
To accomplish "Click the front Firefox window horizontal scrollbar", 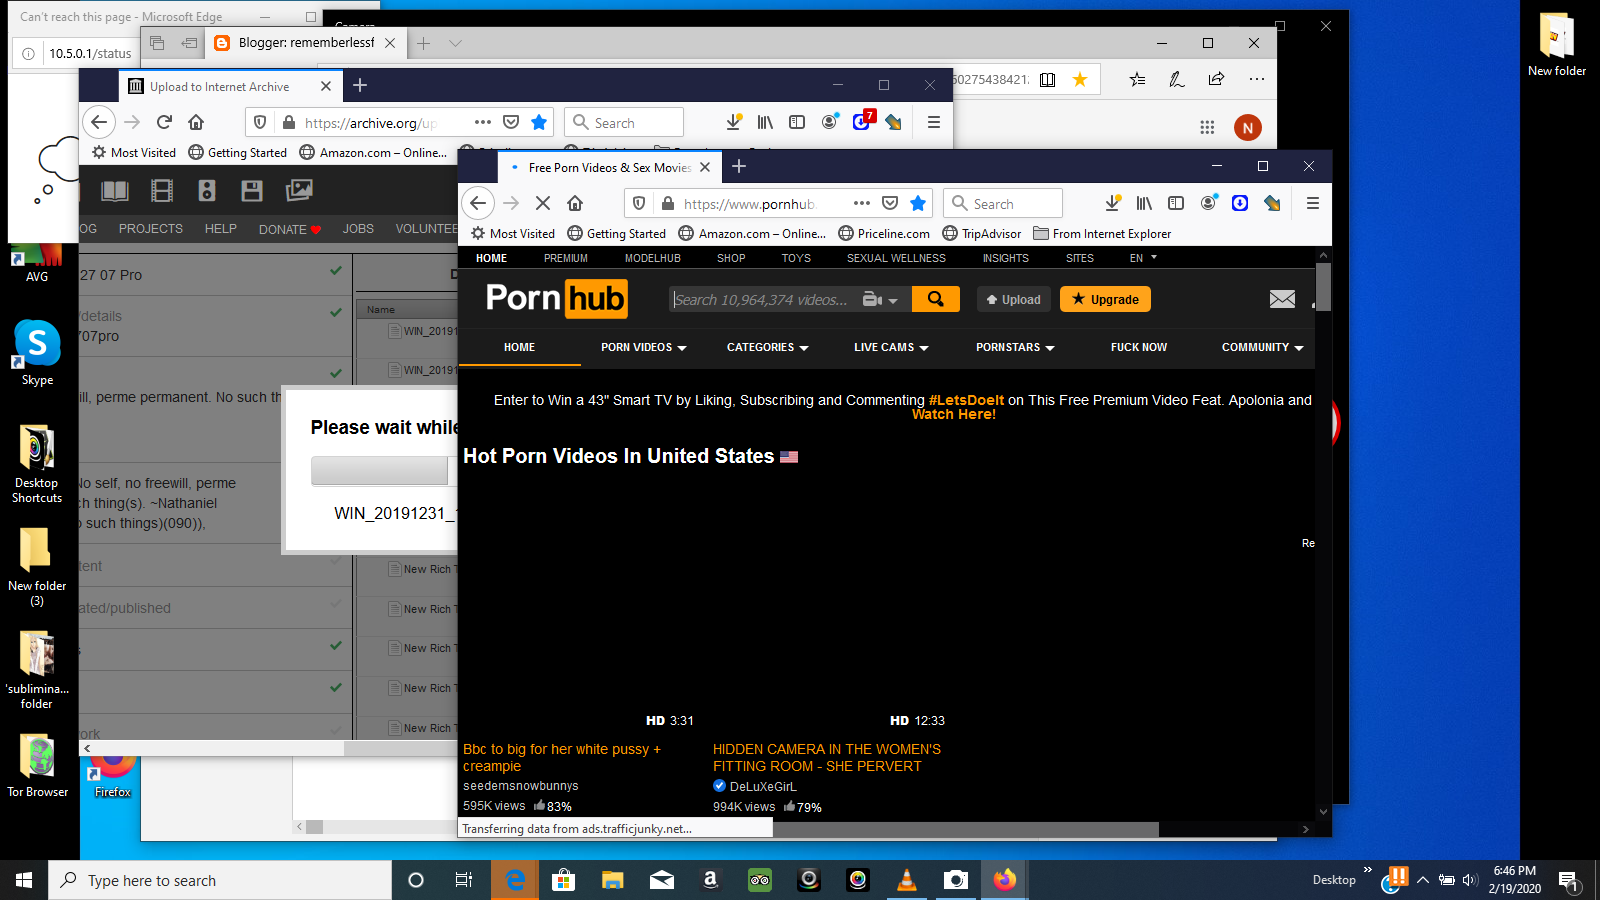I will pyautogui.click(x=965, y=829).
